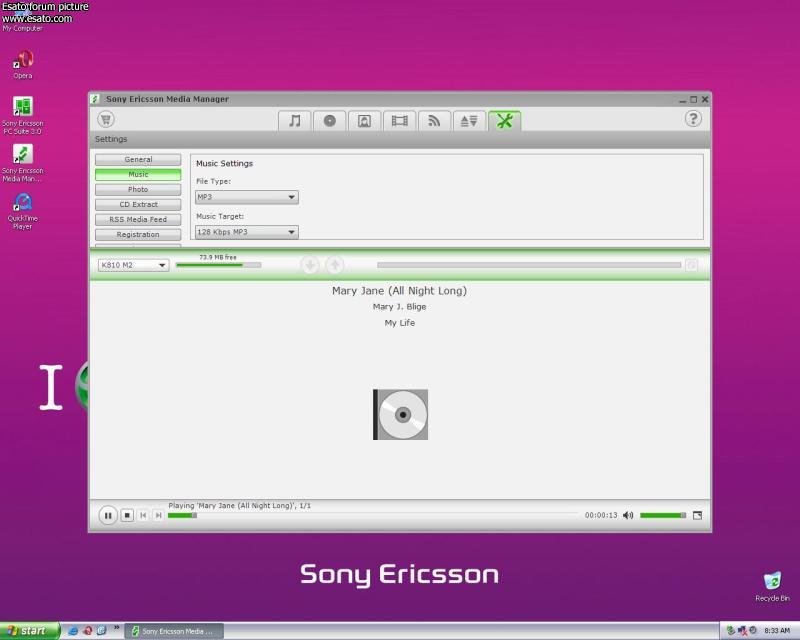Open the Windows Start menu
This screenshot has width=800, height=640.
point(30,631)
